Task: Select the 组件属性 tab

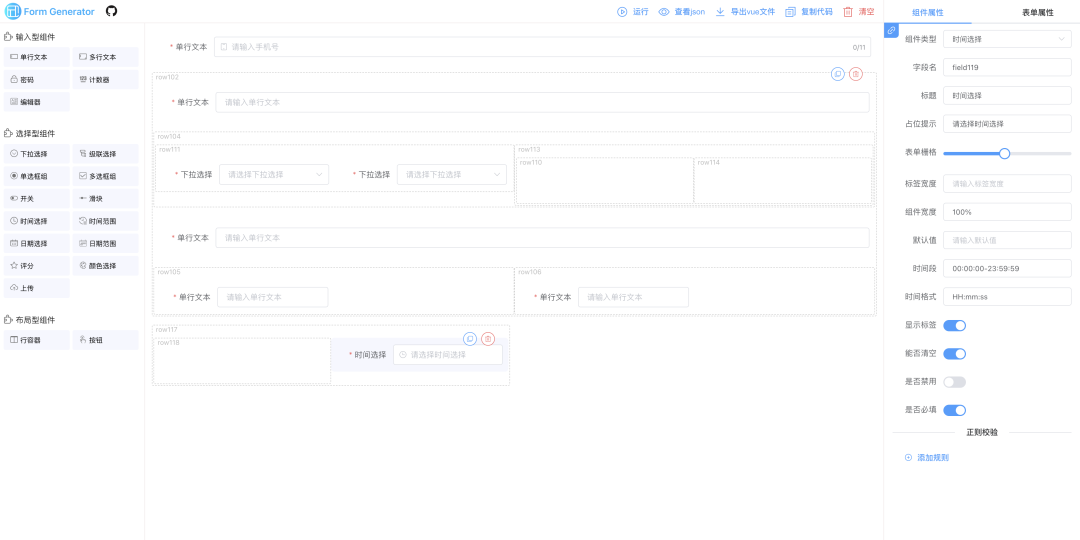Action: [x=927, y=12]
